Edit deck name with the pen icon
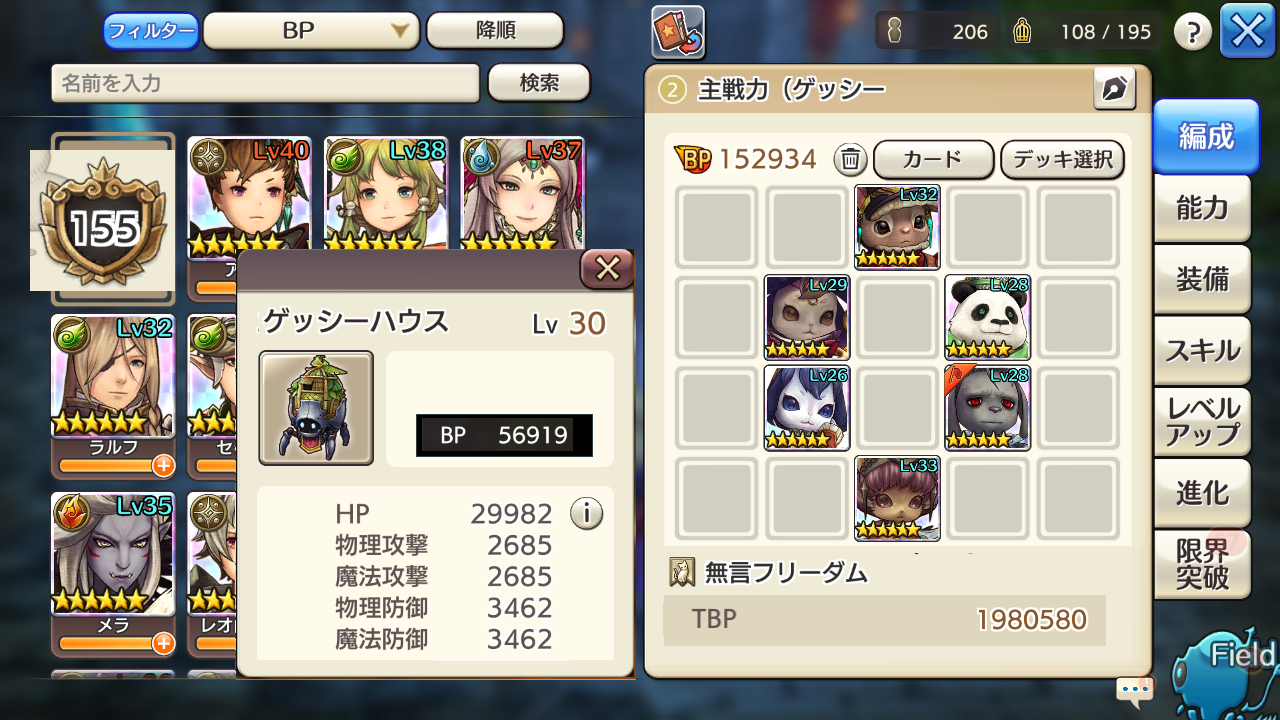Screen dimensions: 1280x720 (x=1115, y=90)
